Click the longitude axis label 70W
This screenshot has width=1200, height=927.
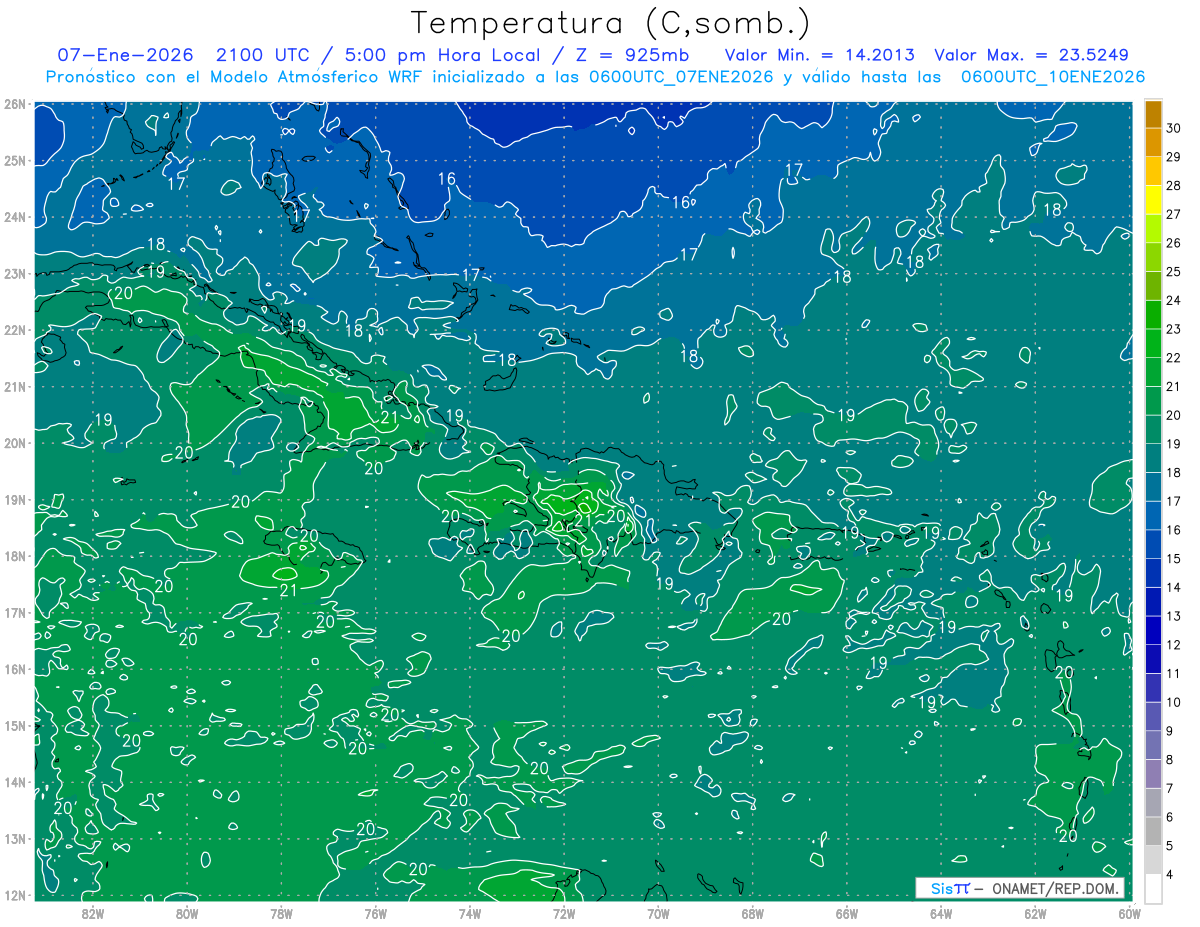click(x=658, y=914)
